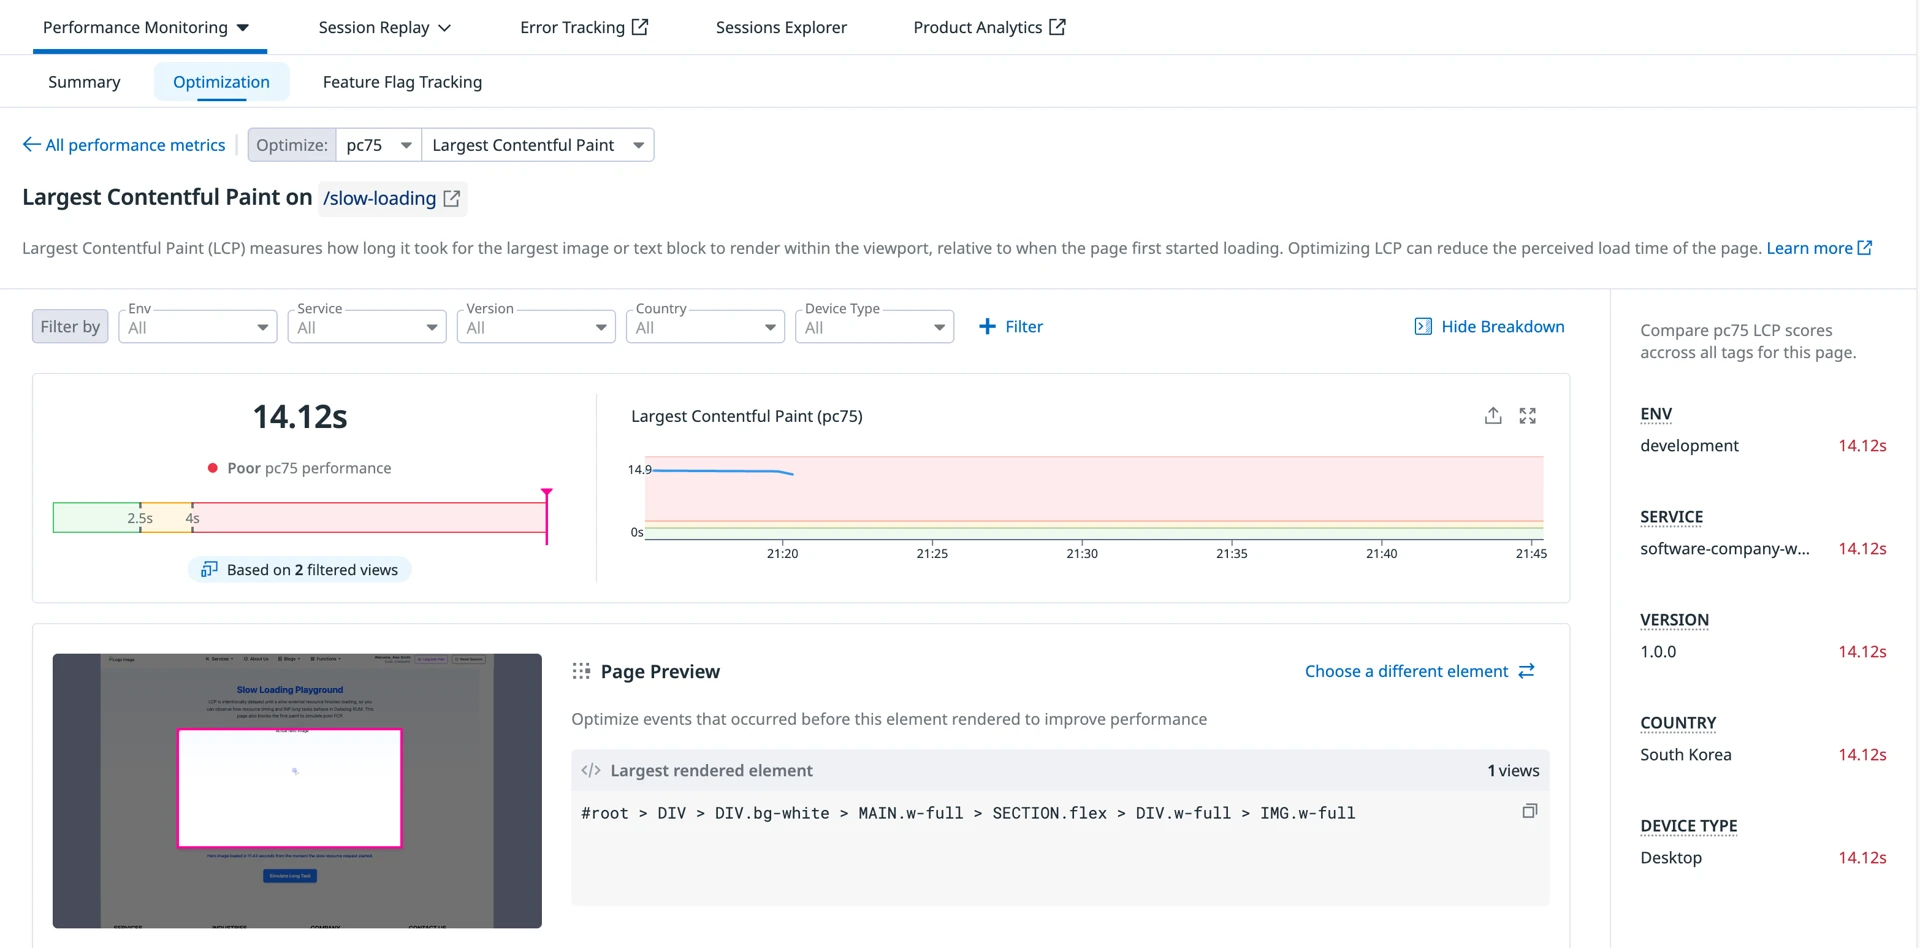This screenshot has height=948, width=1920.
Task: Open /slow-loading page external link icon
Action: 452,199
